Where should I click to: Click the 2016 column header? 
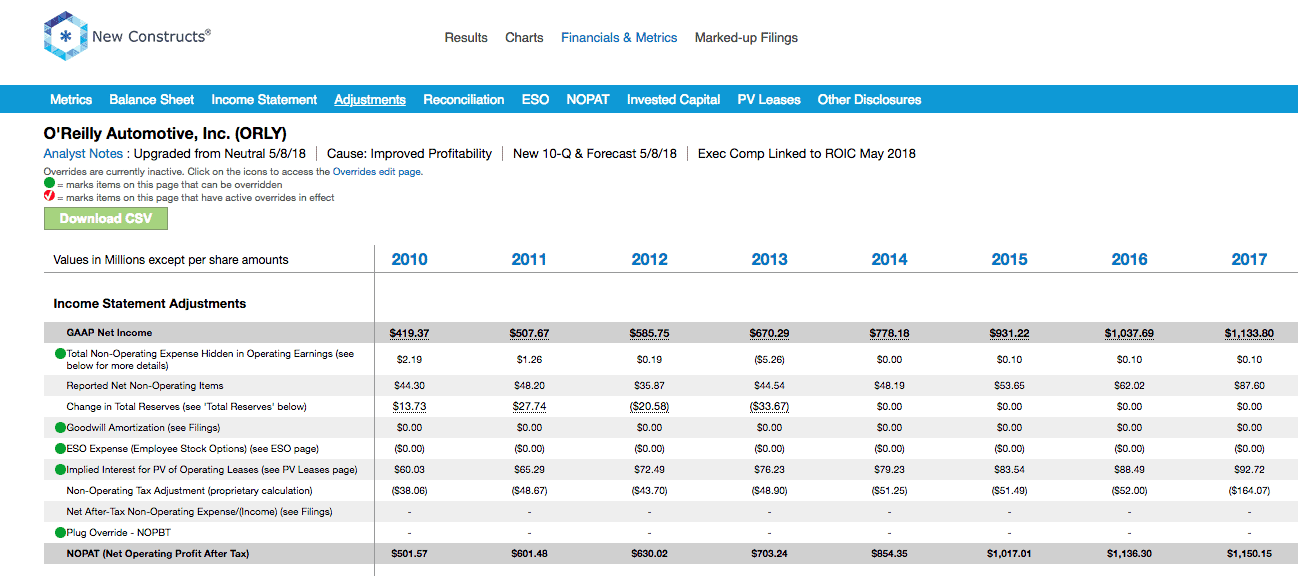click(1129, 259)
